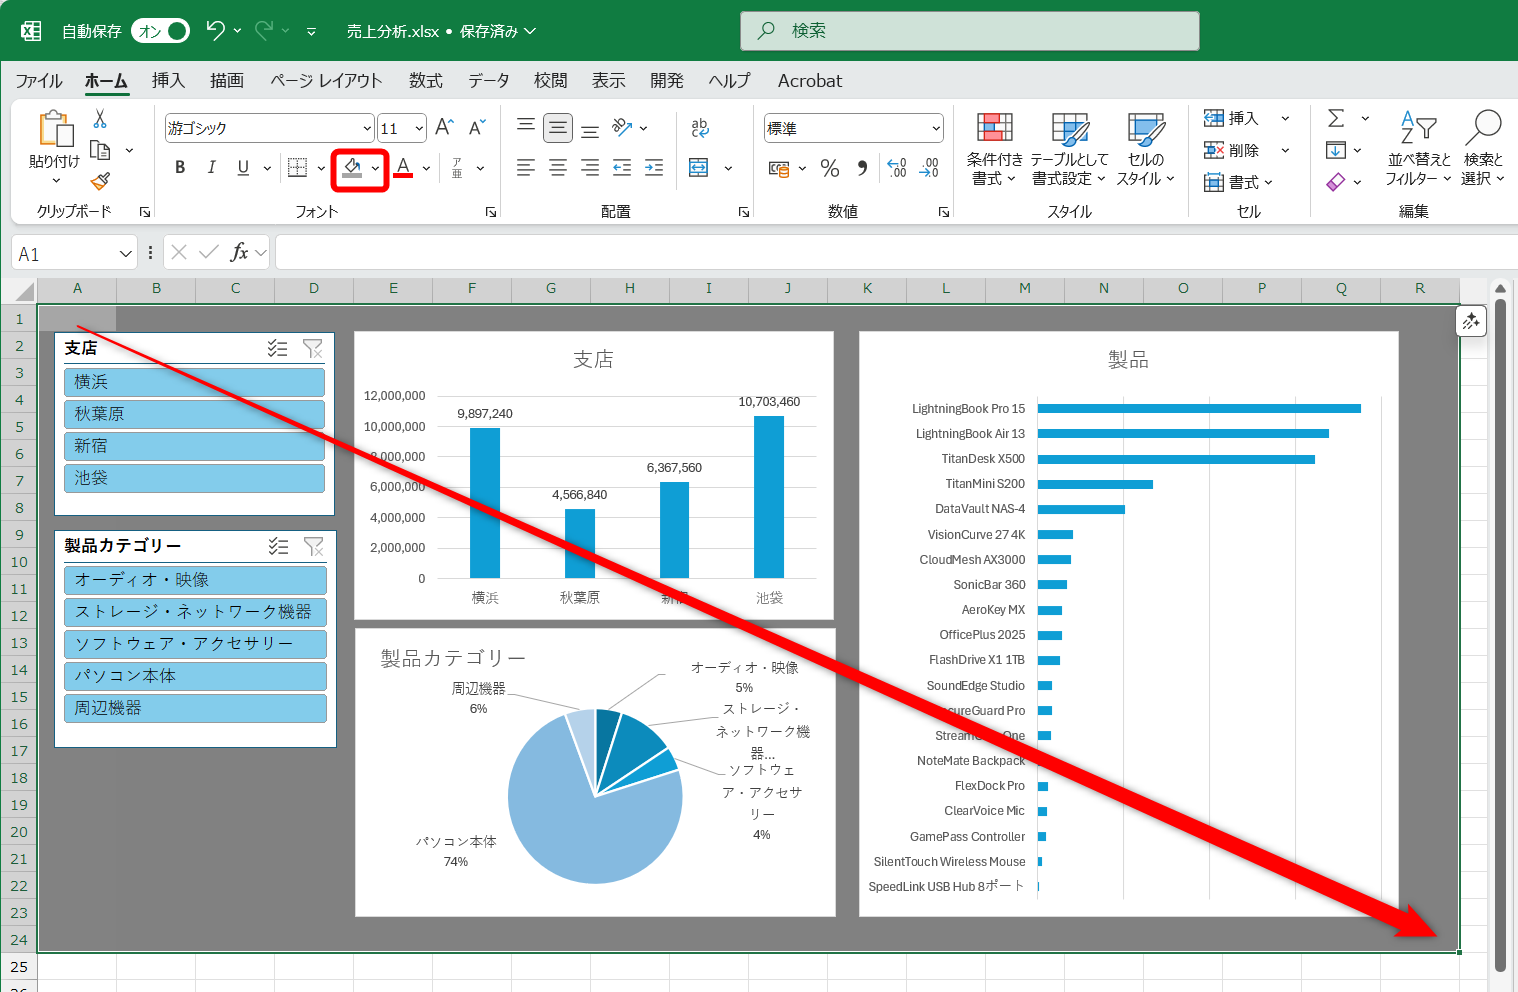Switch to the Page Layout (ページ レイアウト) tab
Image resolution: width=1518 pixels, height=992 pixels.
click(326, 81)
